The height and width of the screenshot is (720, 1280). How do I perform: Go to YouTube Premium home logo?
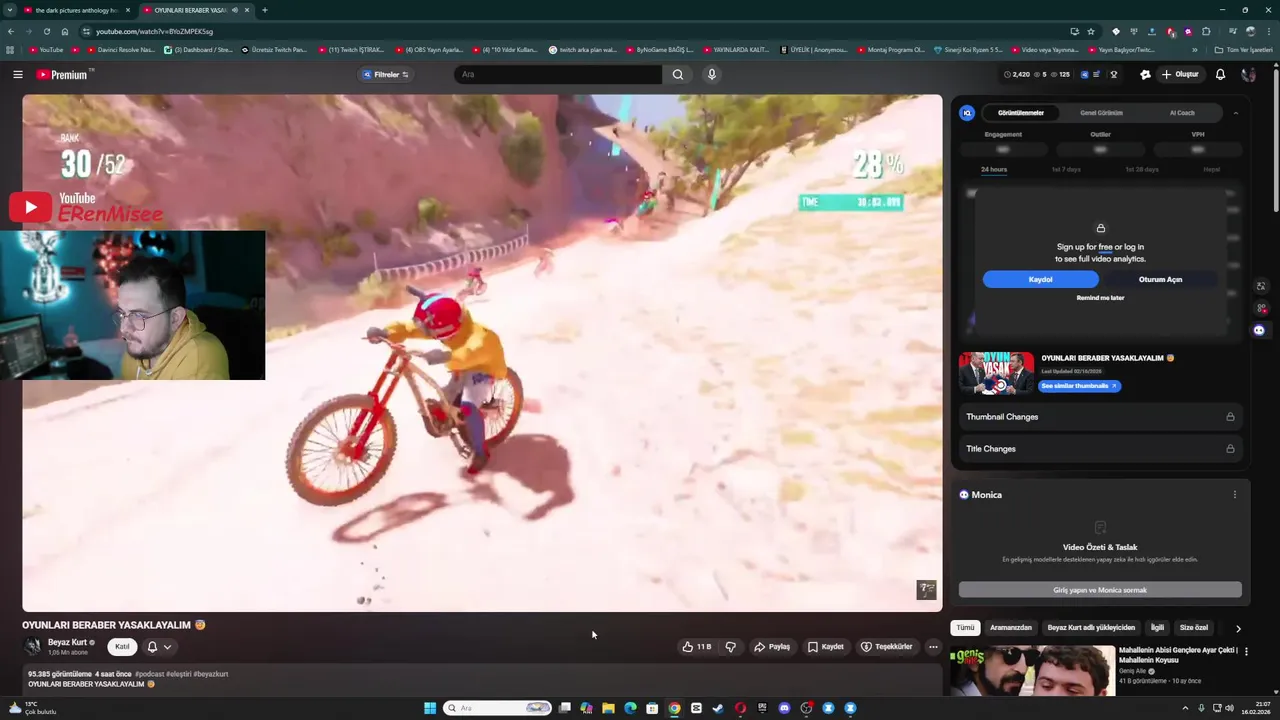64,74
